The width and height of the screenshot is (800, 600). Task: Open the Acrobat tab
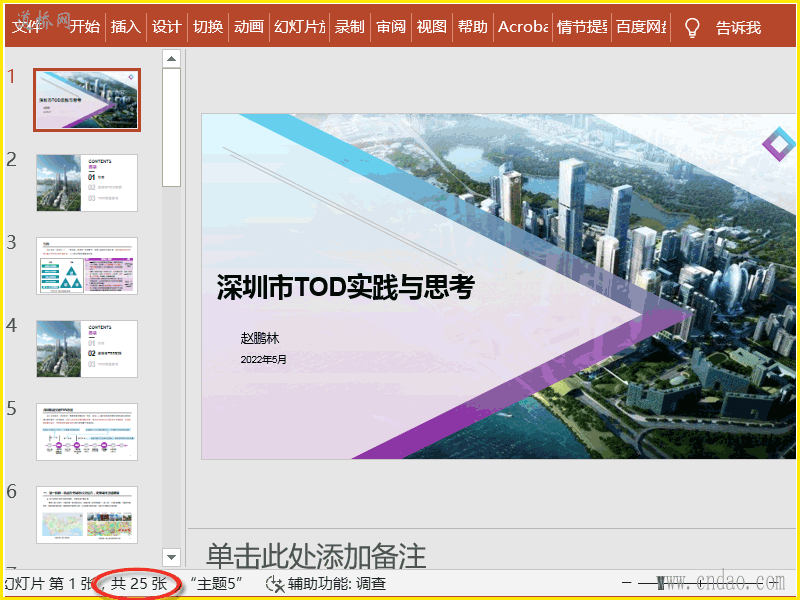click(x=523, y=27)
